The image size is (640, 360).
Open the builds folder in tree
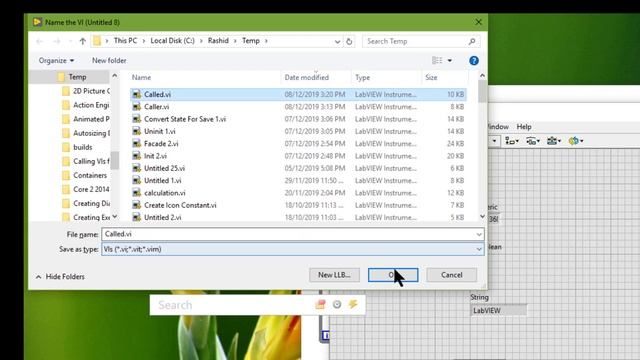pos(77,147)
